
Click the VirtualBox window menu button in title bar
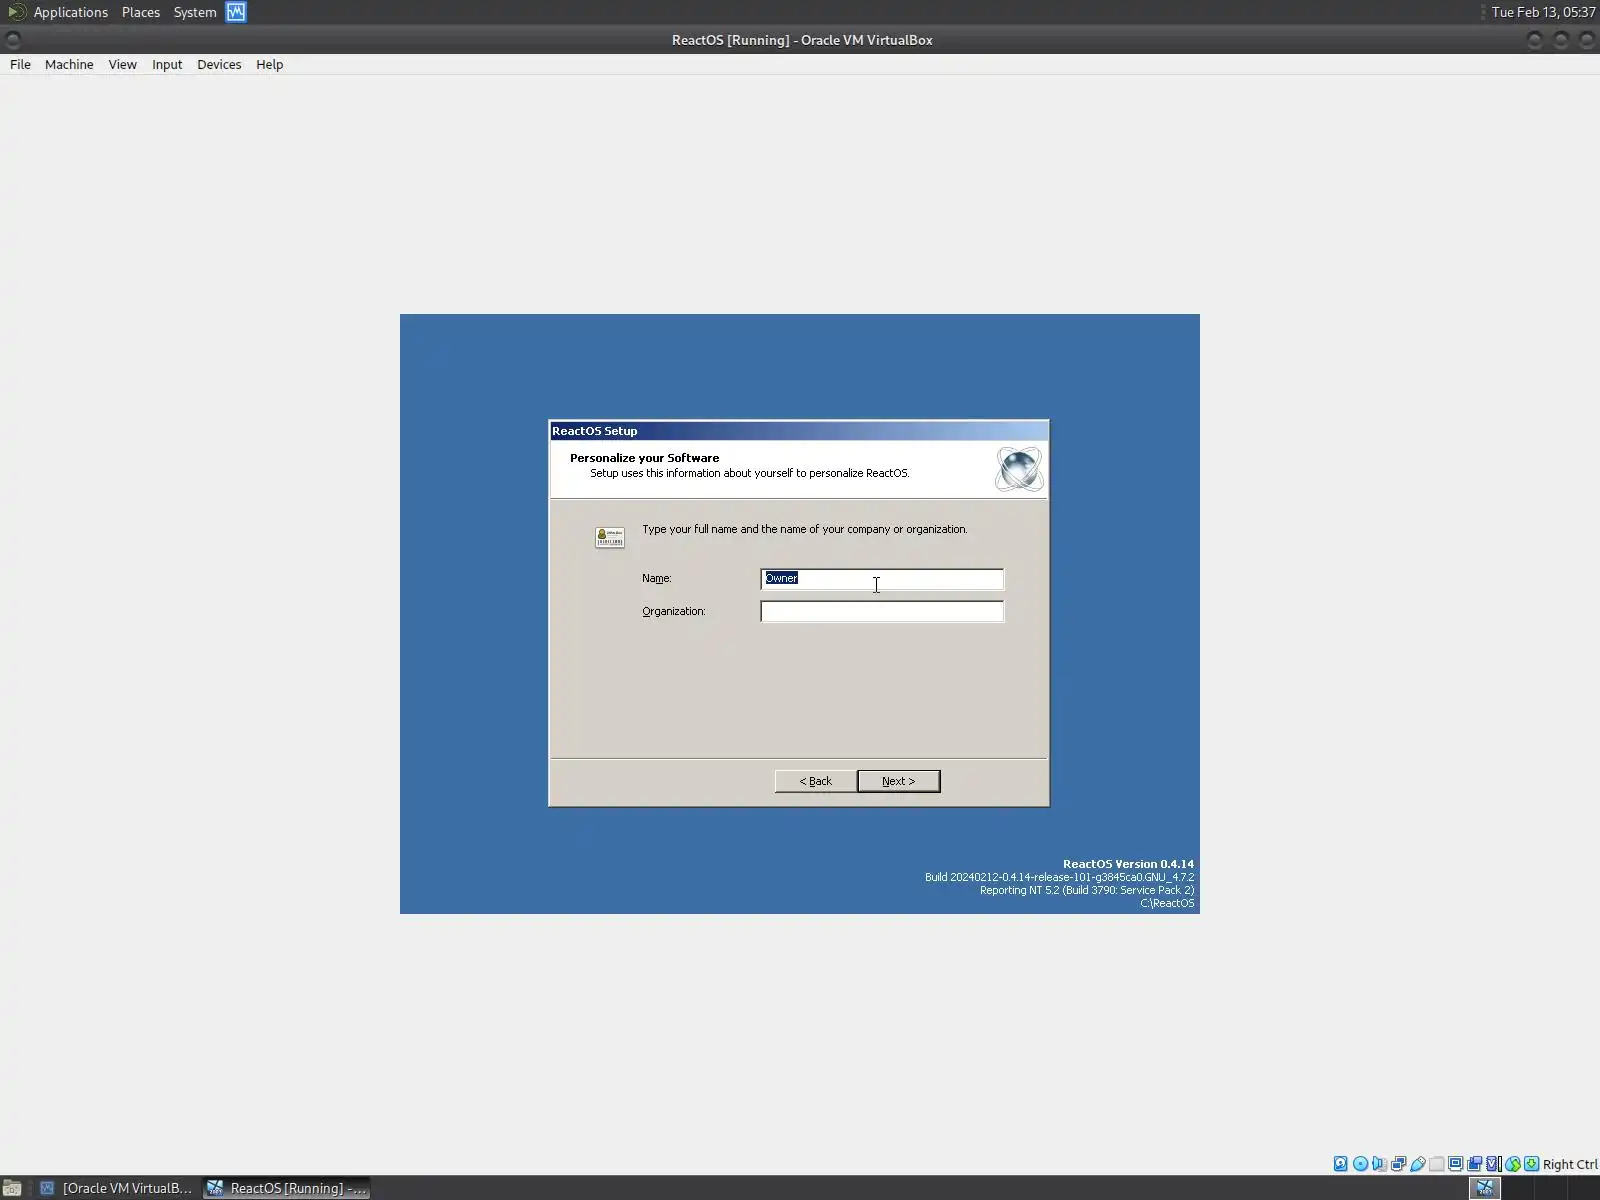(x=13, y=40)
